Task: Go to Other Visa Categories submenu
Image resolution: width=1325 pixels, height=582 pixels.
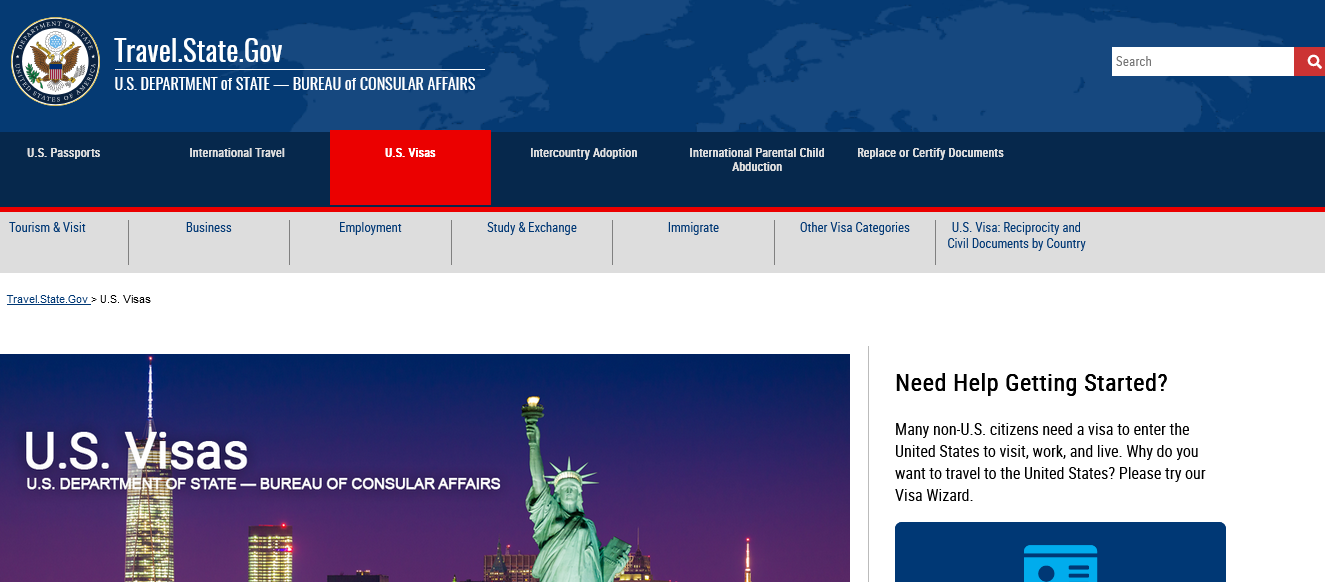Action: pyautogui.click(x=855, y=228)
